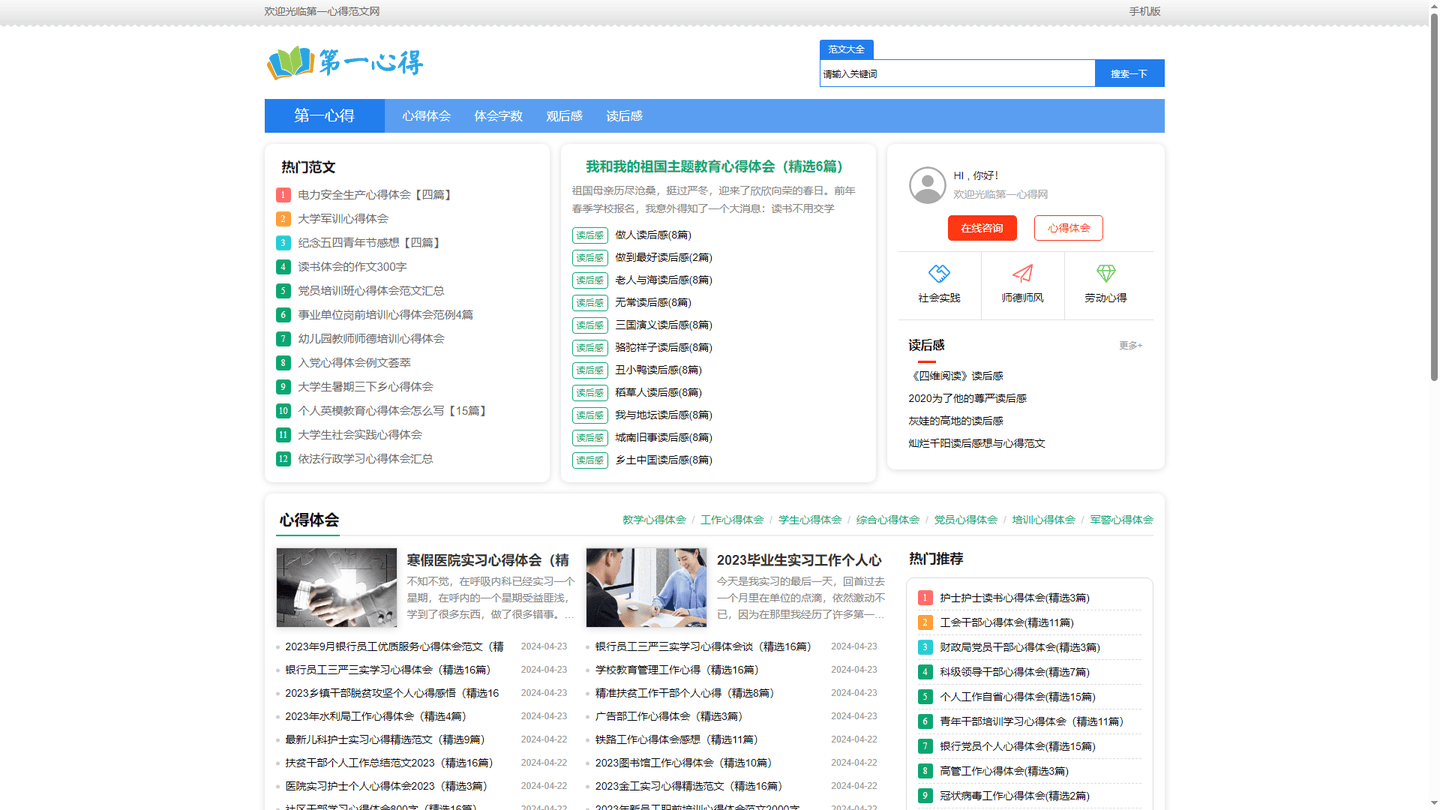Open 社会实践 handshake icon
The width and height of the screenshot is (1440, 810).
(939, 273)
